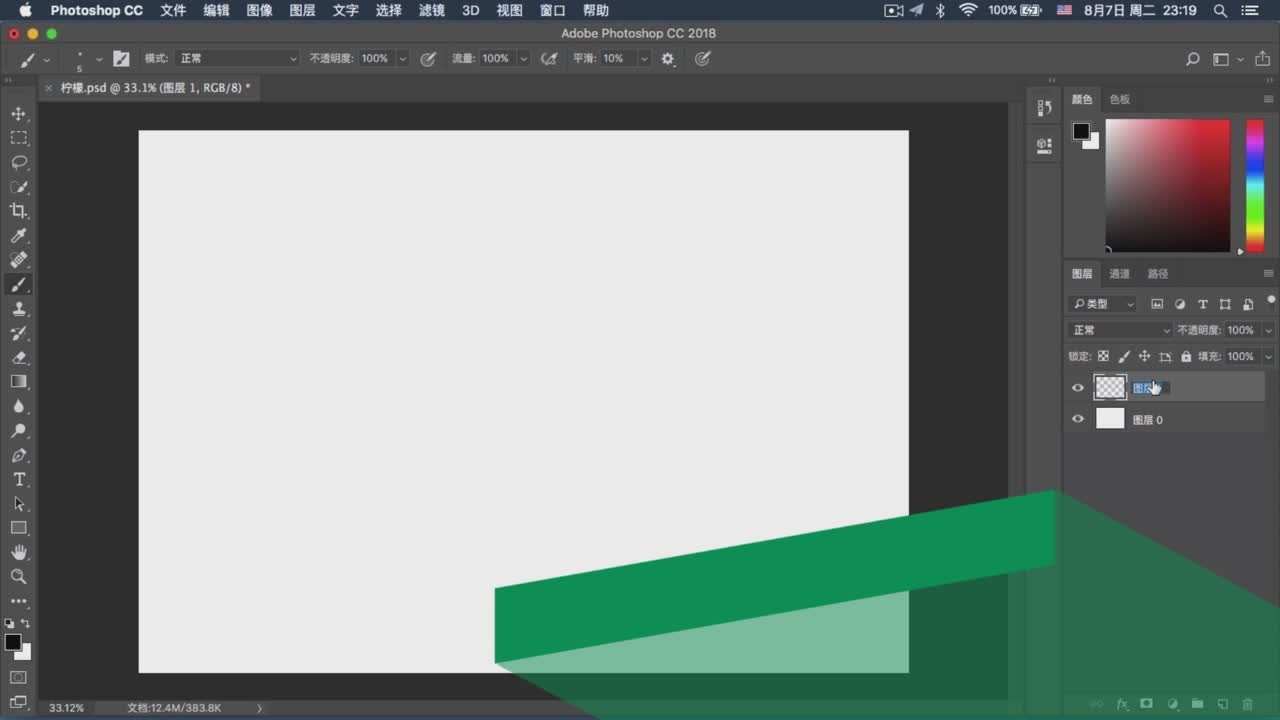This screenshot has width=1280, height=720.
Task: Toggle Quick Mask mode
Action: pyautogui.click(x=19, y=677)
